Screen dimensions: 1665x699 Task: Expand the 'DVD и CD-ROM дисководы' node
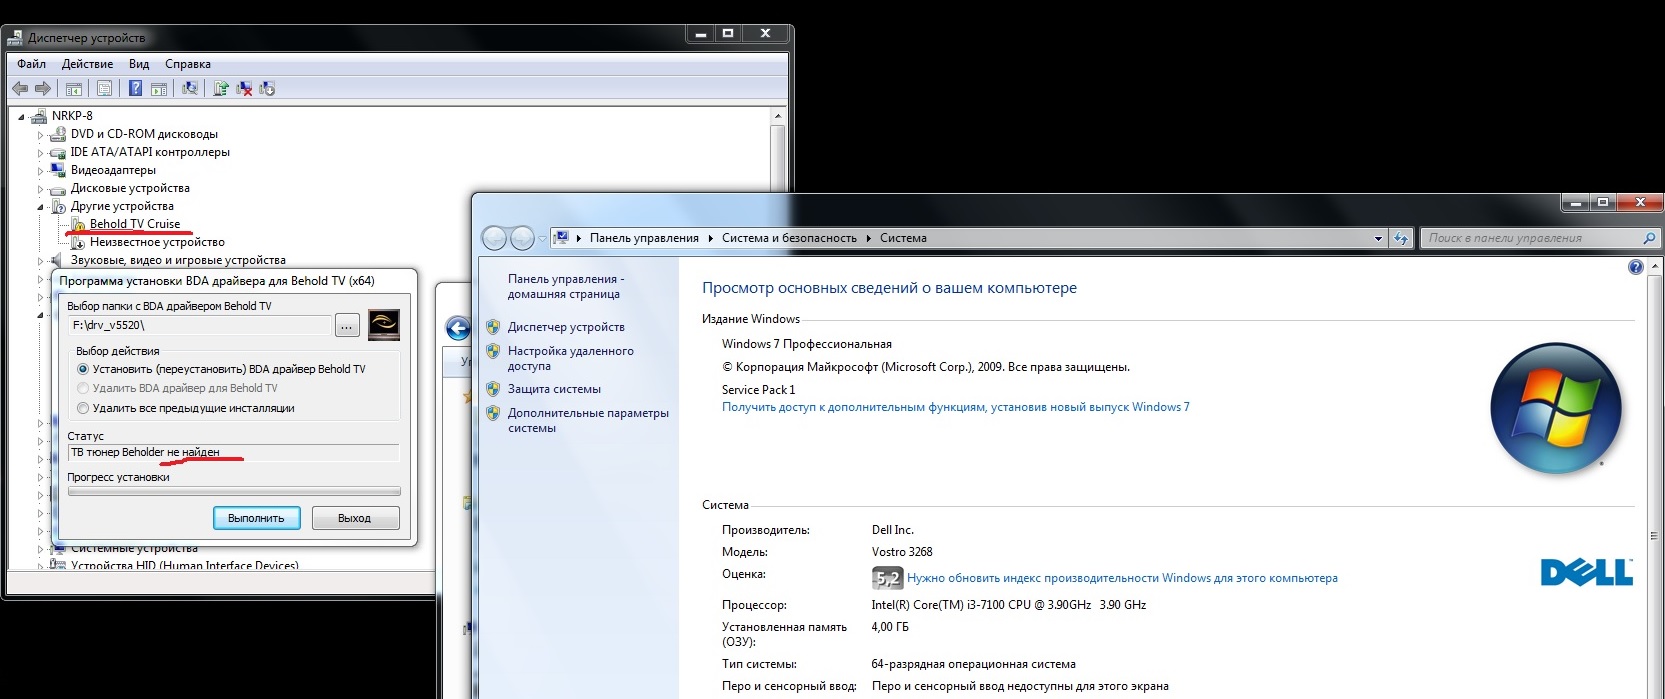tap(41, 135)
